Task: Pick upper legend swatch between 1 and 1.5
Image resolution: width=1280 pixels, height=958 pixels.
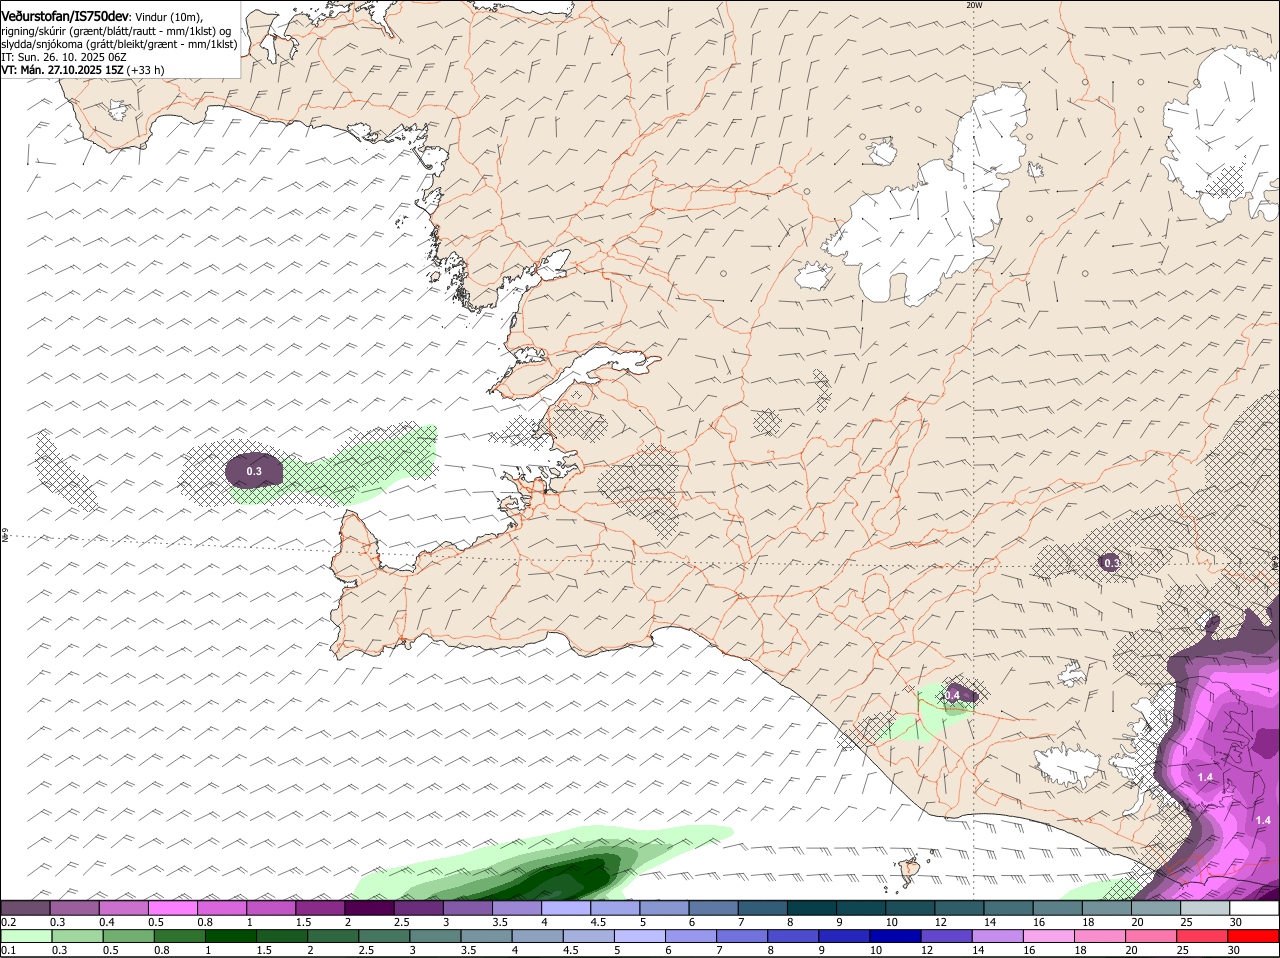Action: 270,907
